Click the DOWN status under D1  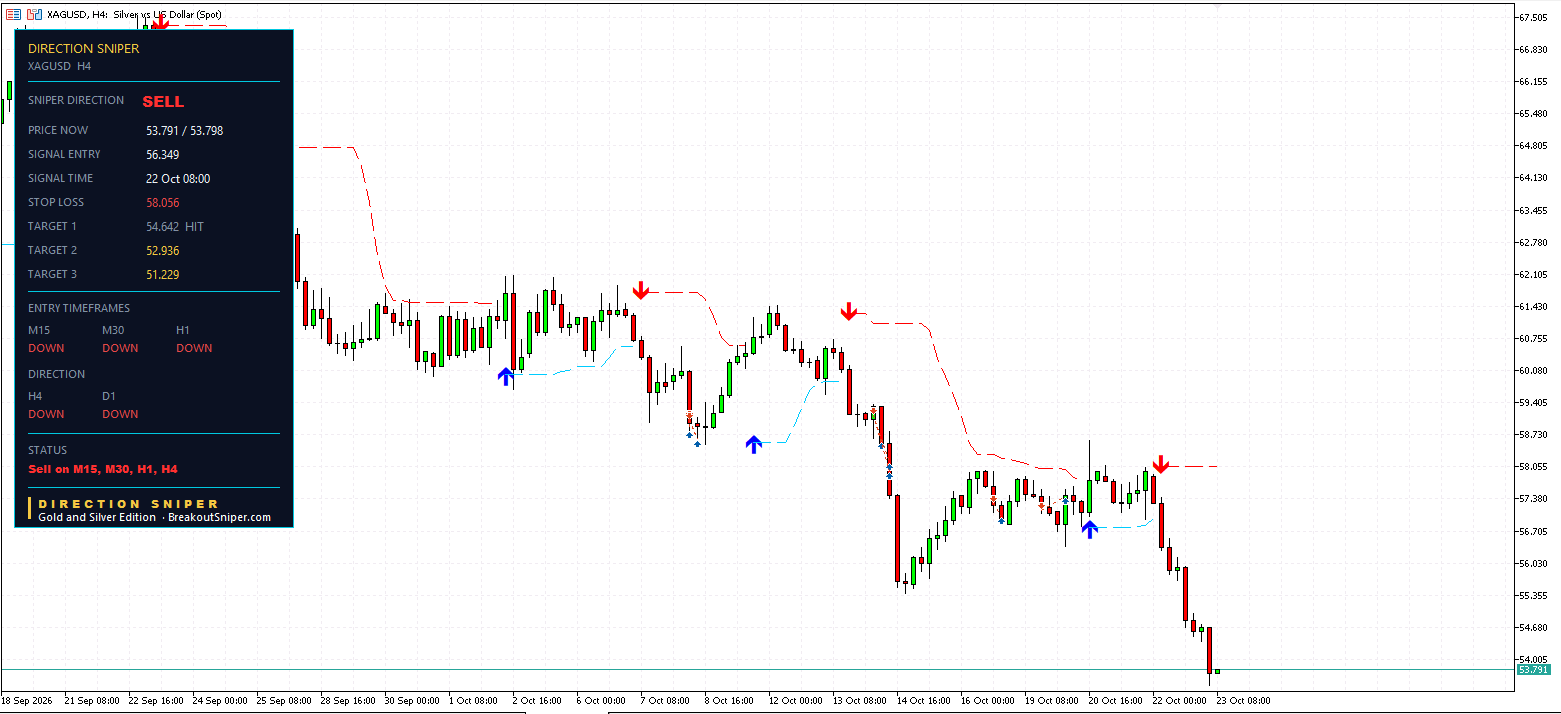[x=120, y=414]
